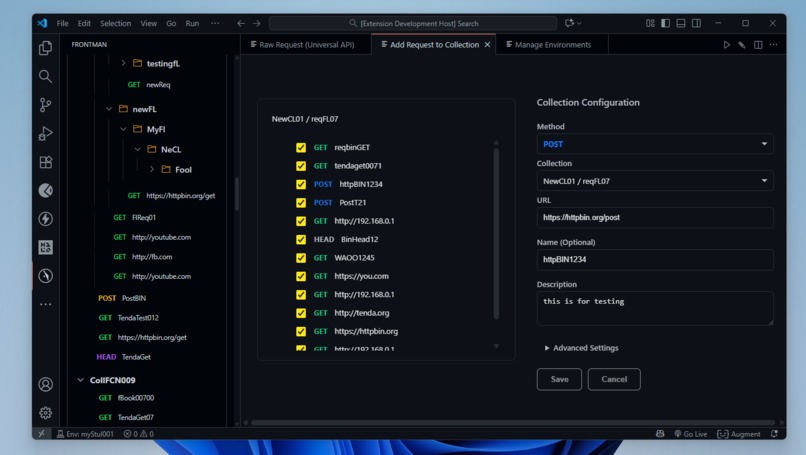Screen dimensions: 806x455
Task: Open the Method dropdown showing POST
Action: (x=655, y=144)
